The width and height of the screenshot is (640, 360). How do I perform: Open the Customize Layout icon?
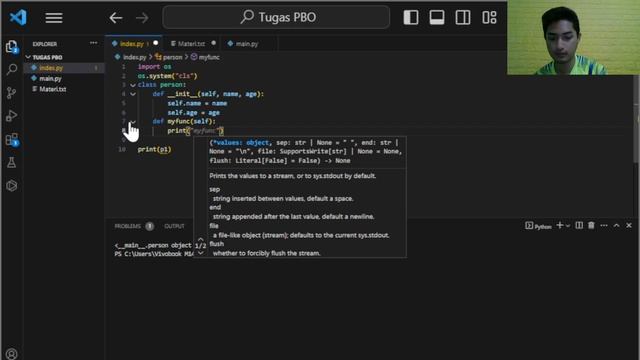pyautogui.click(x=489, y=18)
